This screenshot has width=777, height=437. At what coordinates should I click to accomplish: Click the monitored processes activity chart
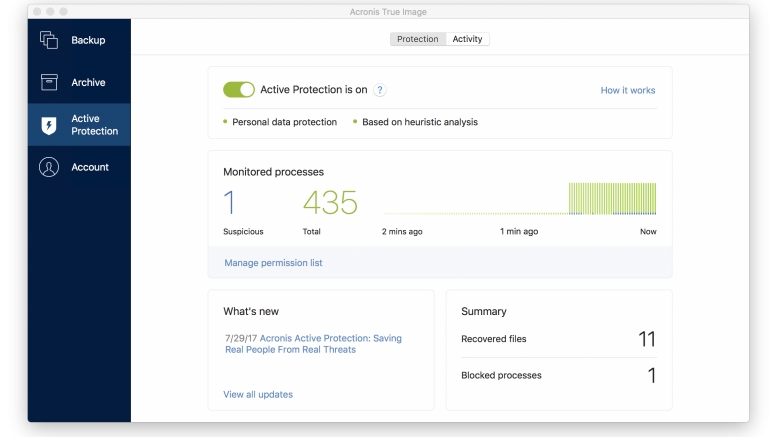(x=519, y=199)
